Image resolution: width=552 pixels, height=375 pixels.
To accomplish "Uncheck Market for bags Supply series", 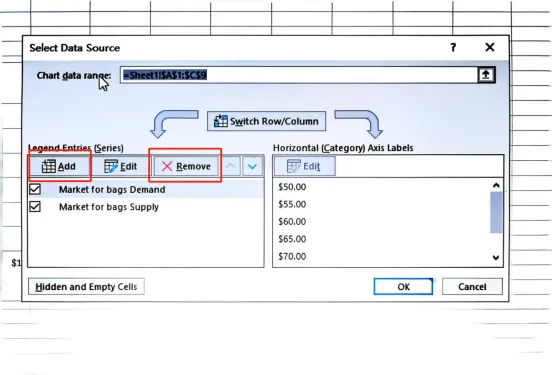I will pos(35,206).
